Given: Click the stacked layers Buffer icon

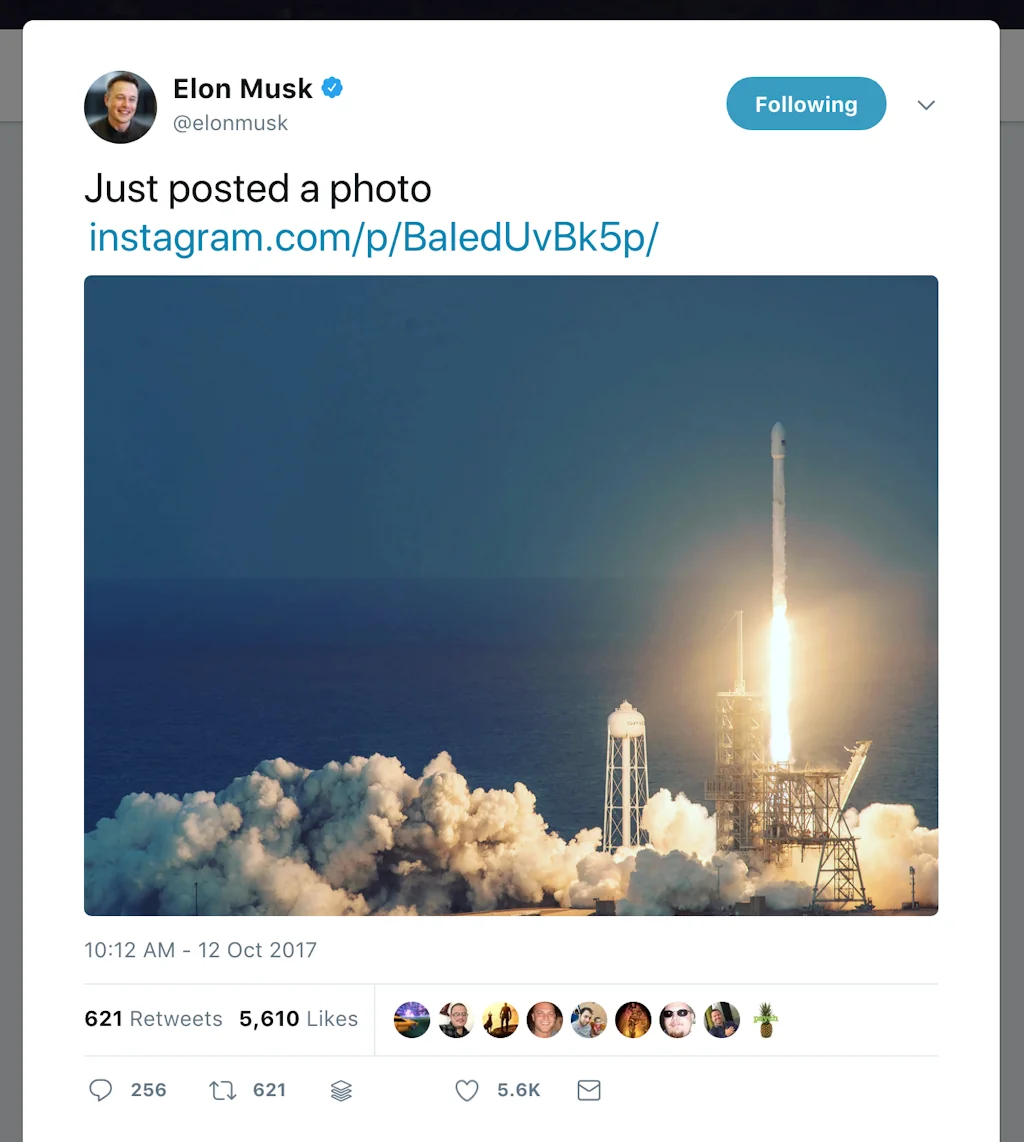Looking at the screenshot, I should point(341,1090).
